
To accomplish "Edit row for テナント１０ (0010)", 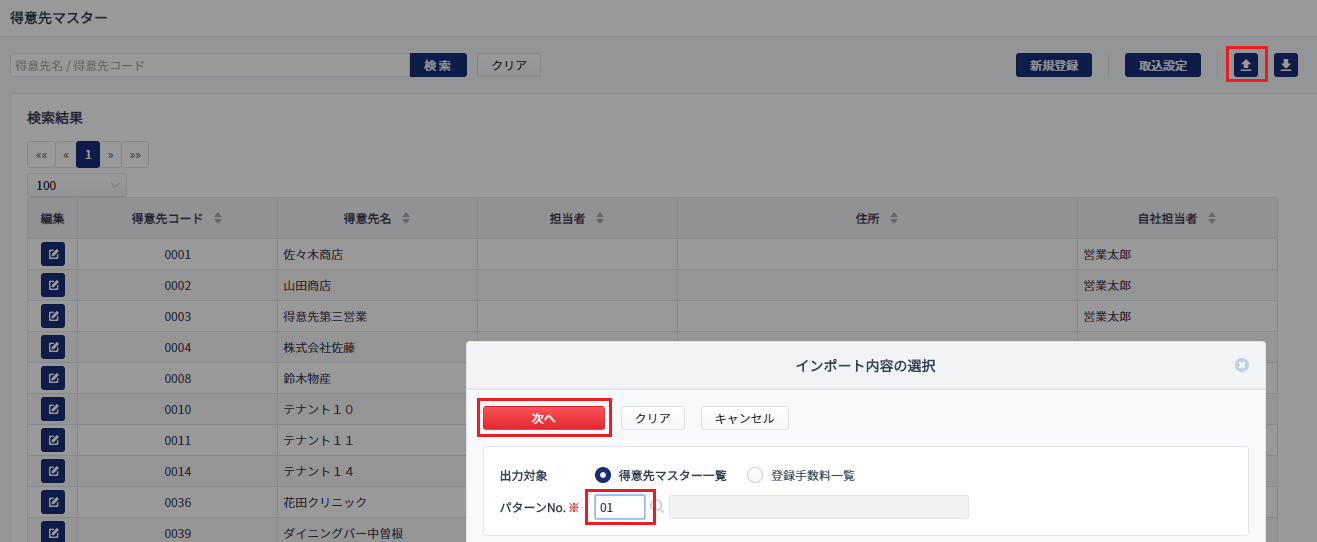I will click(53, 409).
